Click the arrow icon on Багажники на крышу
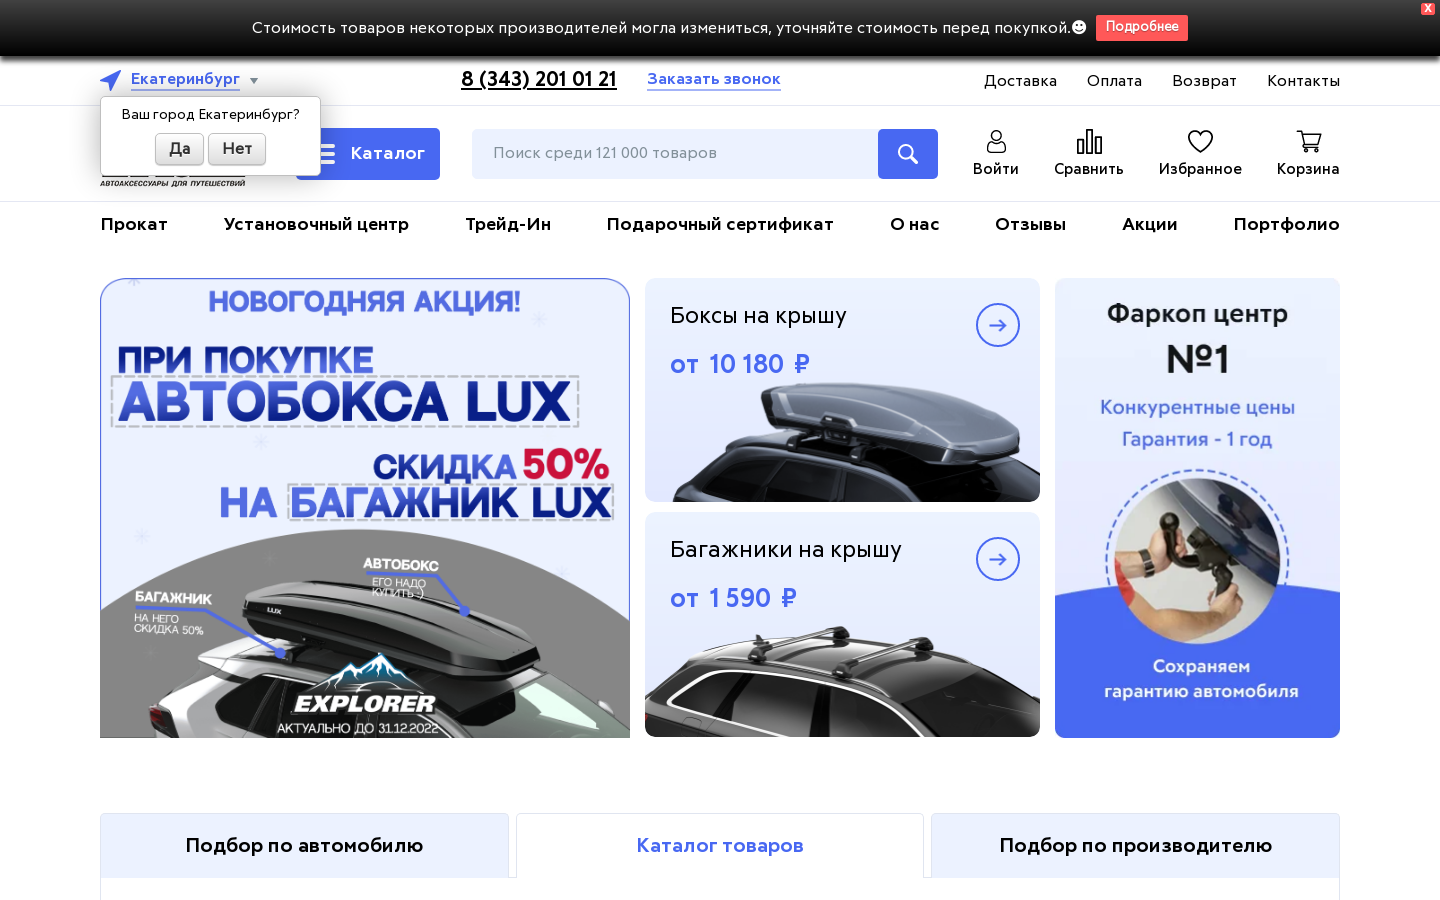The height and width of the screenshot is (900, 1440). 998,559
